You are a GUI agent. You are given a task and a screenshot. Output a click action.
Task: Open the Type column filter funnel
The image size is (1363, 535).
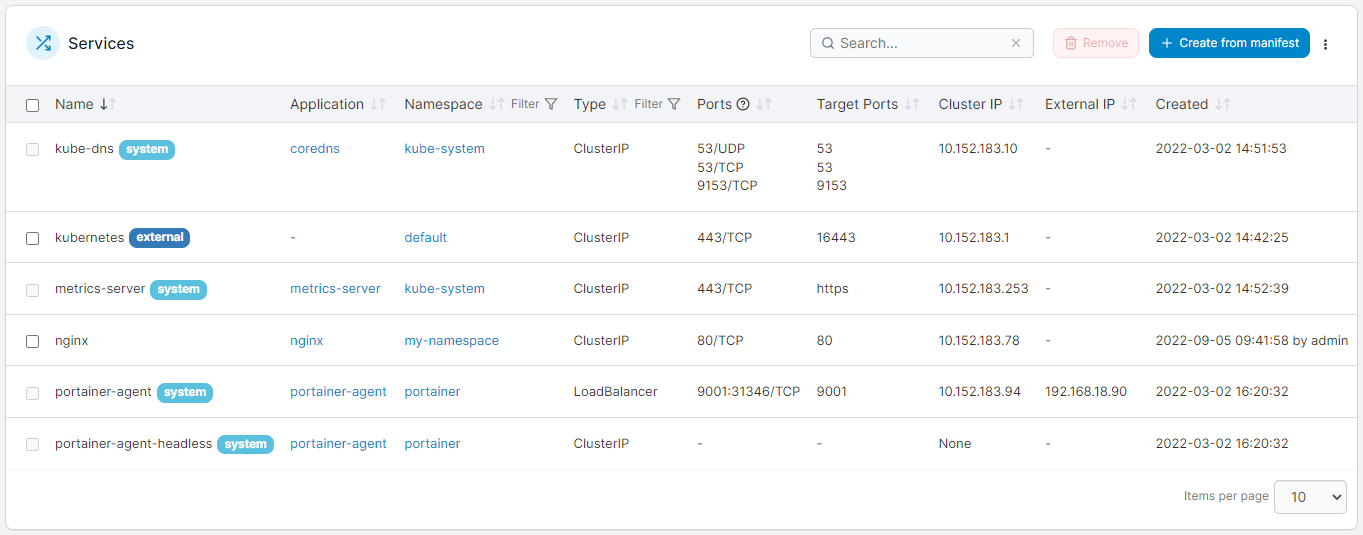point(674,104)
